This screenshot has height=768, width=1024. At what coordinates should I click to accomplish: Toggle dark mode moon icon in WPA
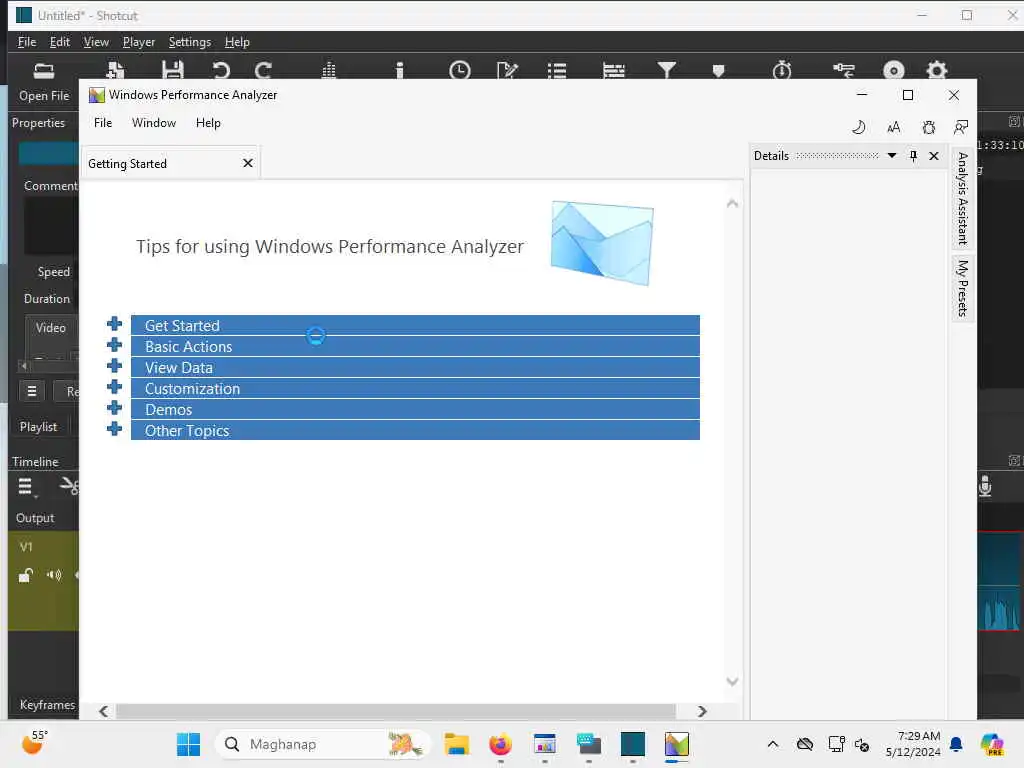[859, 127]
